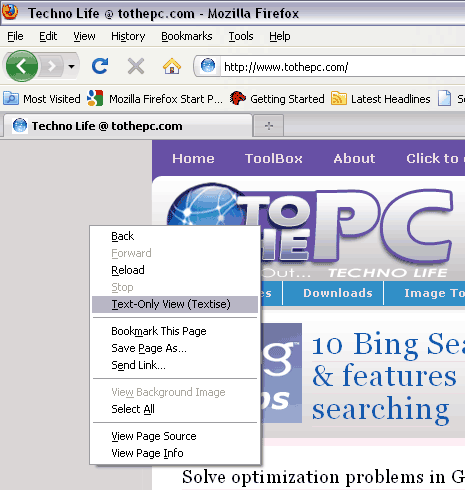Open the Bookmarks menu
The width and height of the screenshot is (465, 490).
[187, 36]
